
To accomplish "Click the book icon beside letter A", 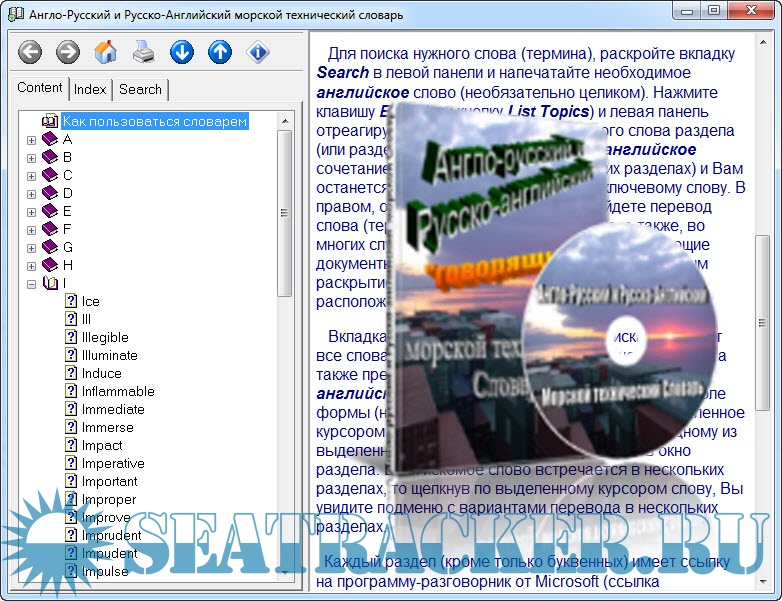I will [50, 140].
